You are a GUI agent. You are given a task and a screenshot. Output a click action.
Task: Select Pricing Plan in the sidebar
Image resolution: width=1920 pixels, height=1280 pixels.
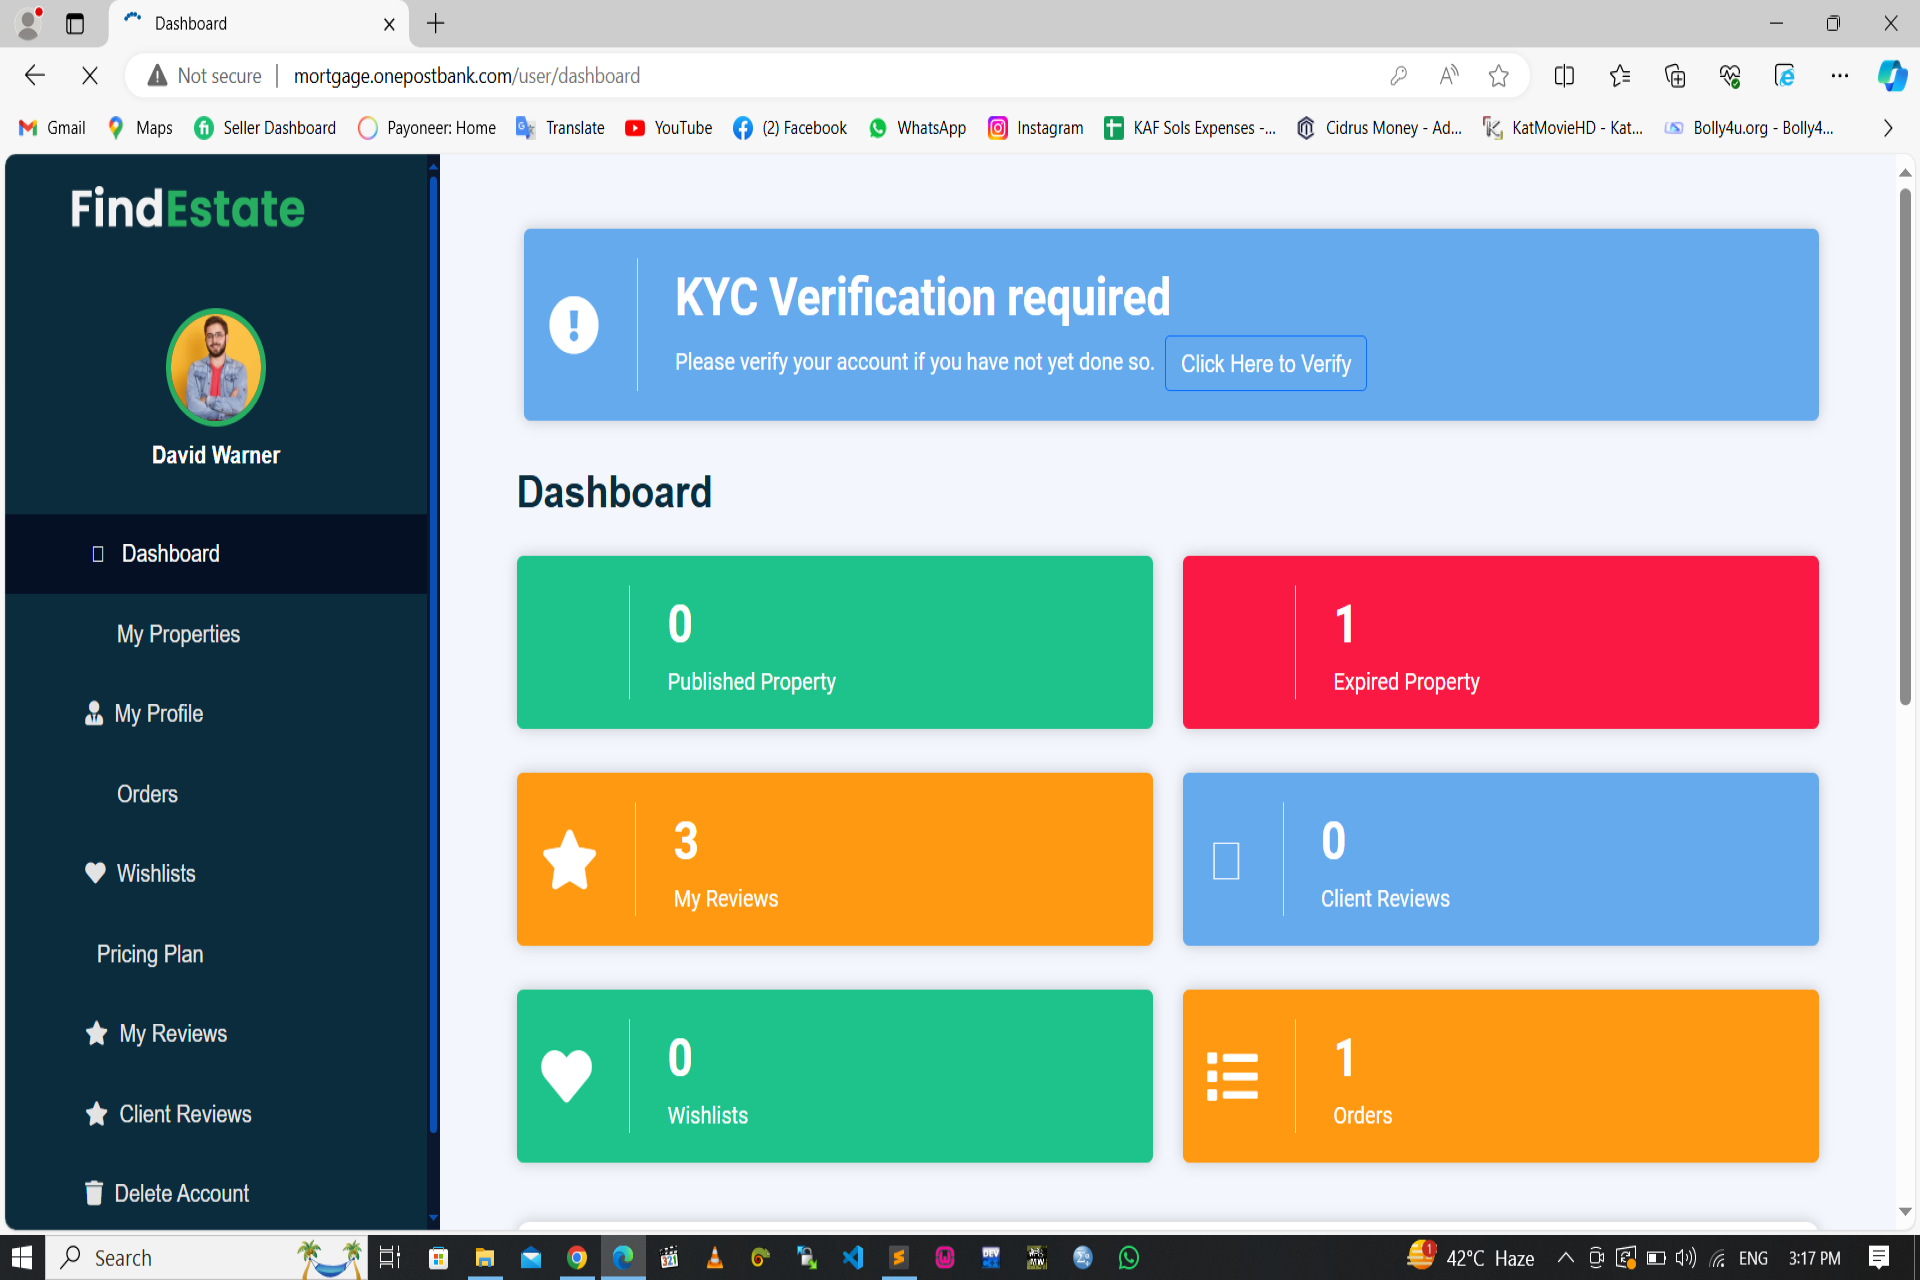(150, 954)
